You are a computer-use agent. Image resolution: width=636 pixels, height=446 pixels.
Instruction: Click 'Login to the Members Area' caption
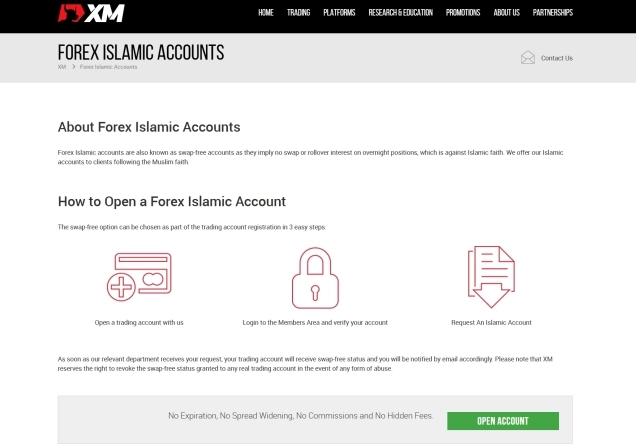click(x=315, y=323)
